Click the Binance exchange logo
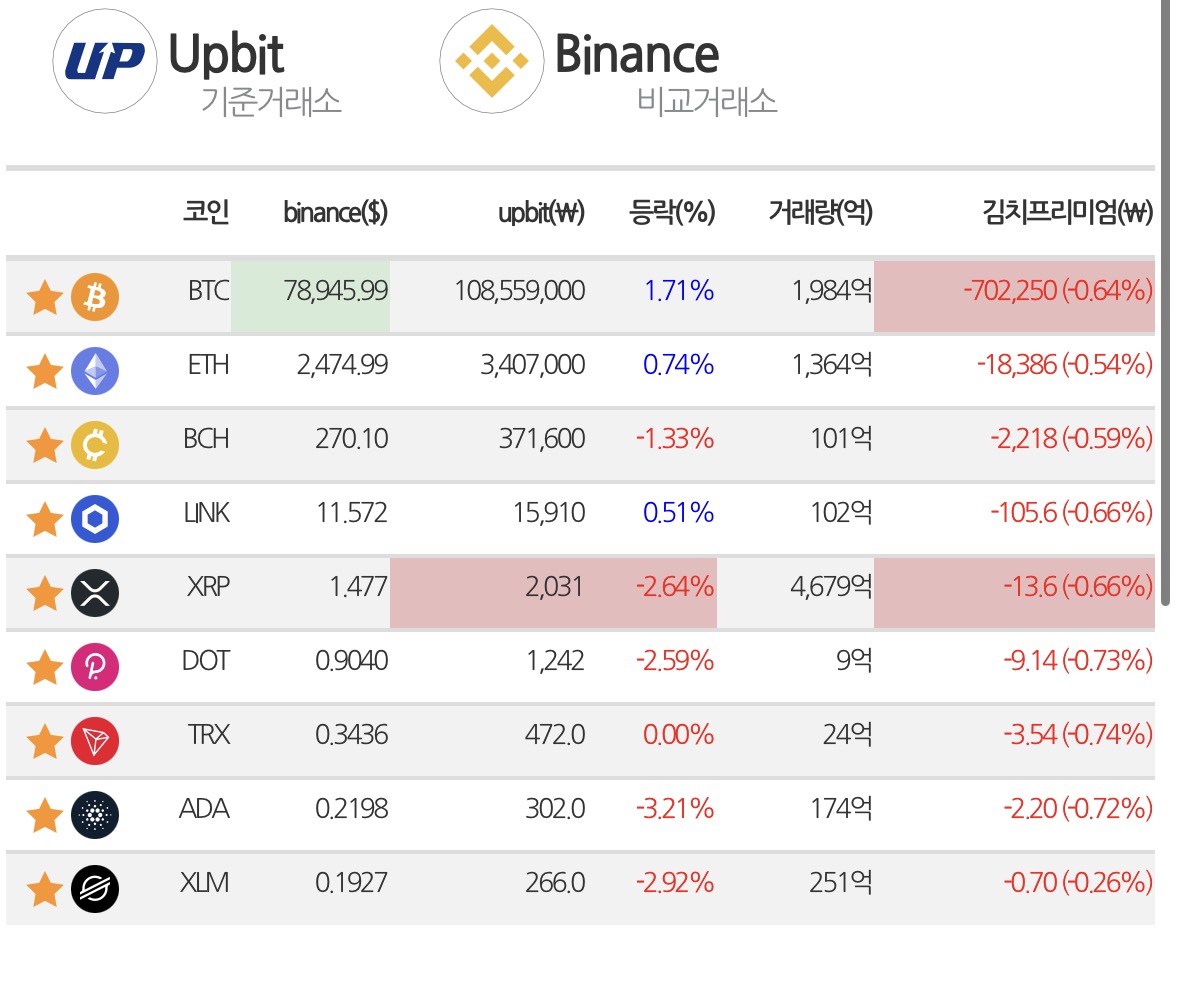Viewport: 1179px width, 984px height. pyautogui.click(x=492, y=61)
